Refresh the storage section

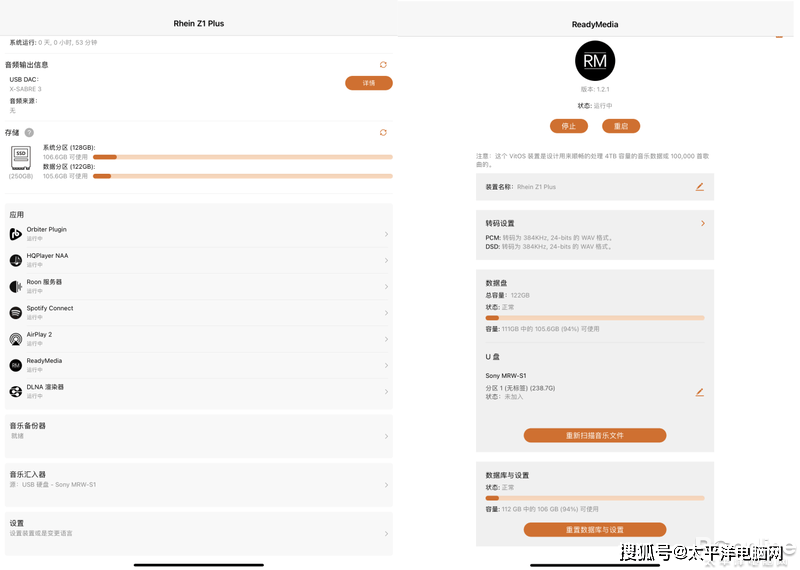pyautogui.click(x=383, y=132)
